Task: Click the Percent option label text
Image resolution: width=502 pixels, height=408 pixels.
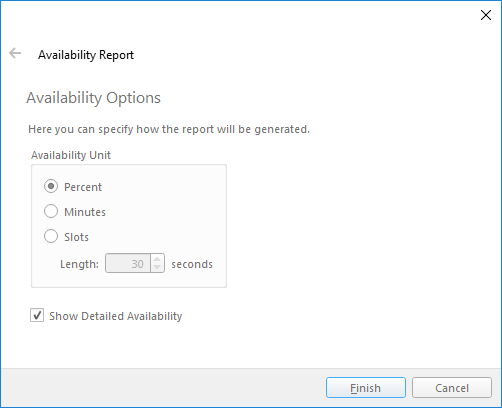Action: [x=83, y=187]
